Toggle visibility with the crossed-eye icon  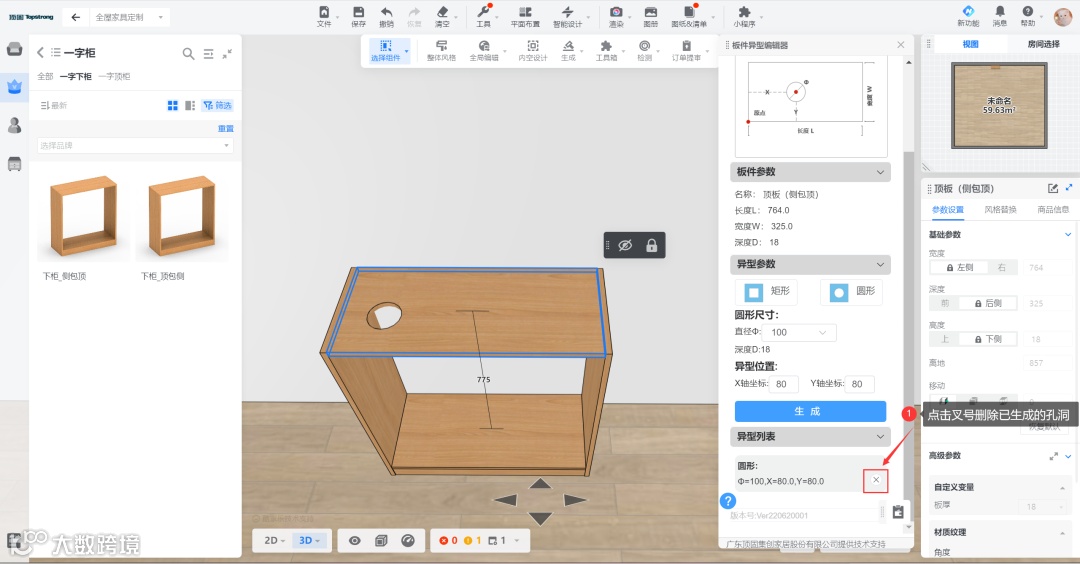point(624,245)
